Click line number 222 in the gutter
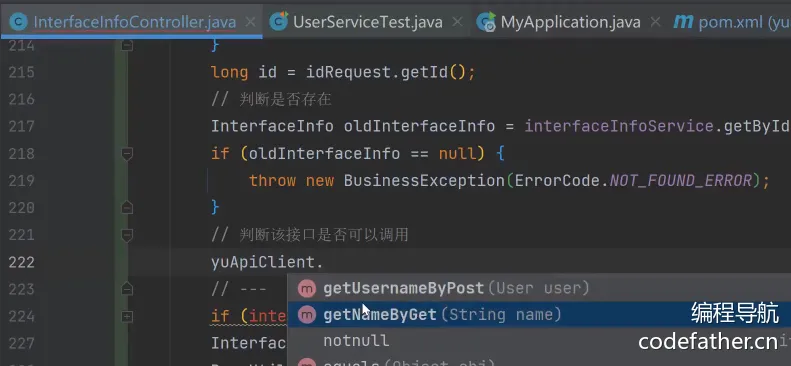Viewport: 791px width, 366px height. (21, 262)
